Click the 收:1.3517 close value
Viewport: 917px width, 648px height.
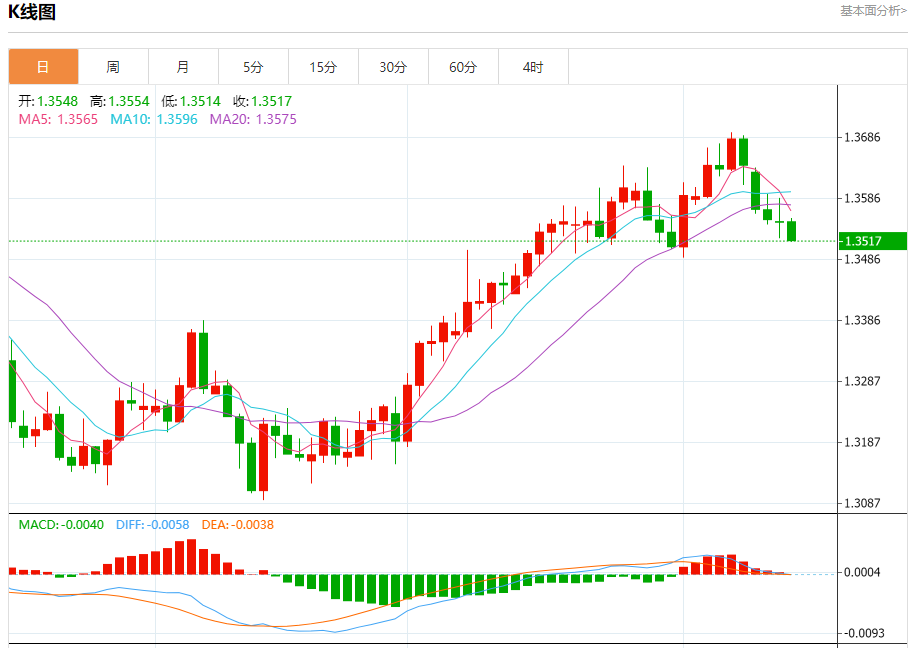pos(263,101)
